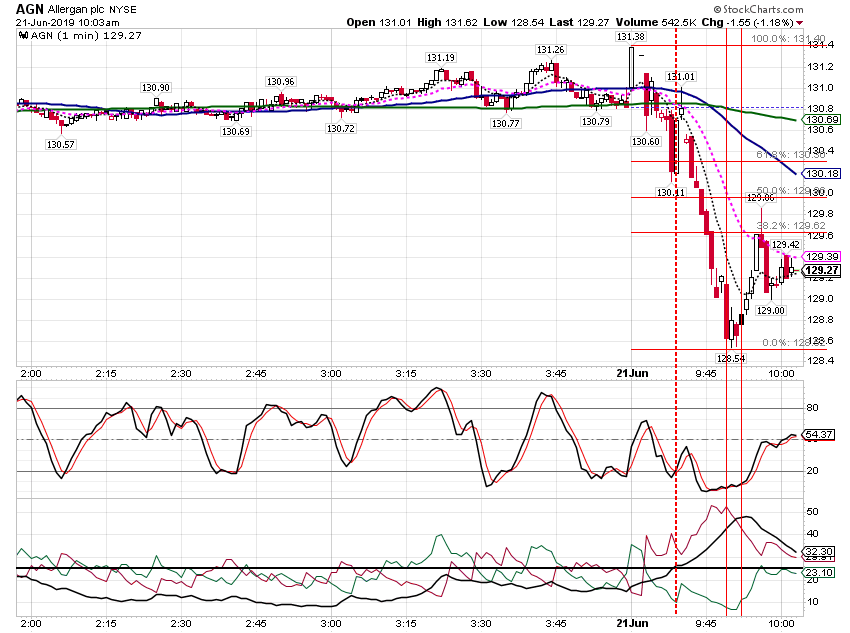Click the 0.0%: 128.52 Fibonacci label
850x633 pixels.
[794, 343]
